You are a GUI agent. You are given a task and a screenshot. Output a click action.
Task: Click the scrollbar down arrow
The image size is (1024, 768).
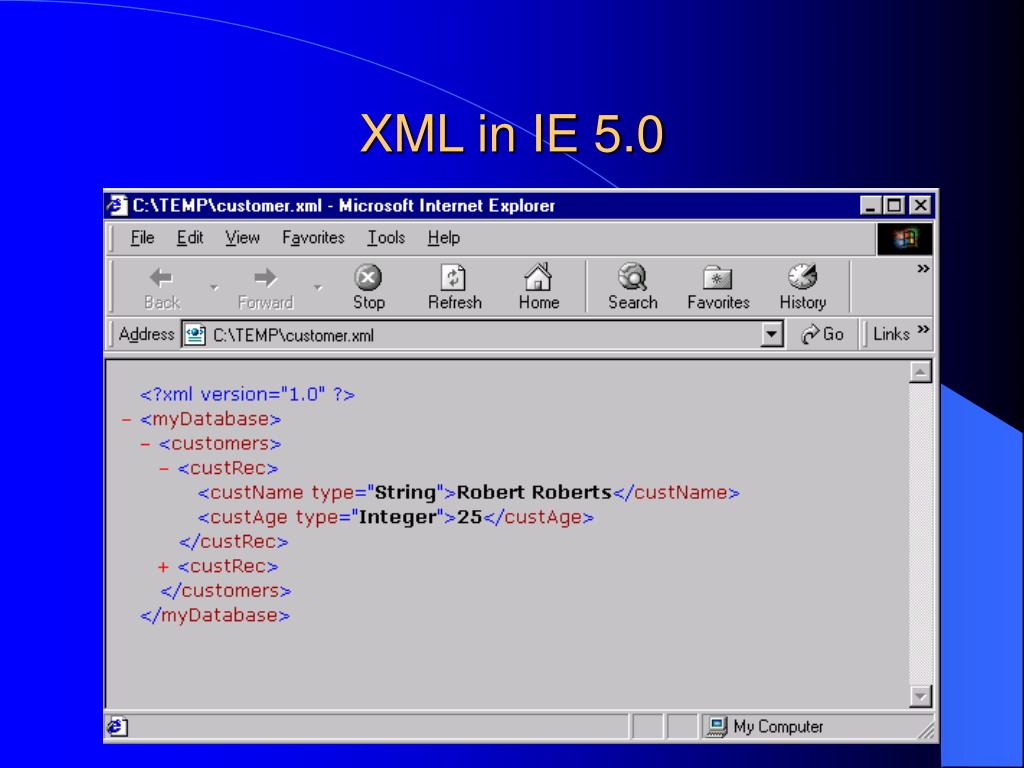pyautogui.click(x=920, y=696)
